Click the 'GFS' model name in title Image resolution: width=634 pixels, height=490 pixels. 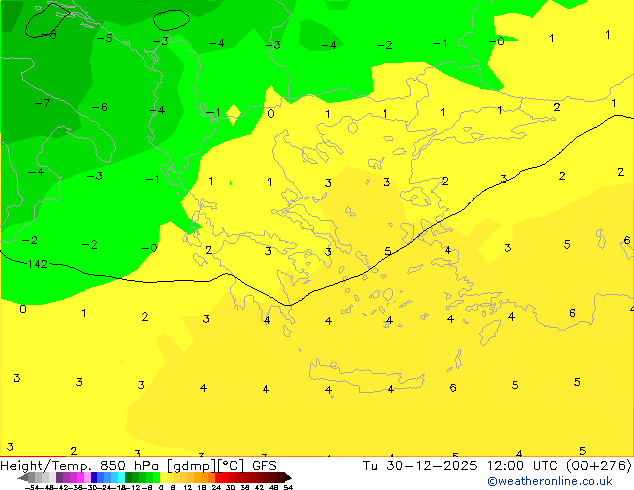(264, 466)
